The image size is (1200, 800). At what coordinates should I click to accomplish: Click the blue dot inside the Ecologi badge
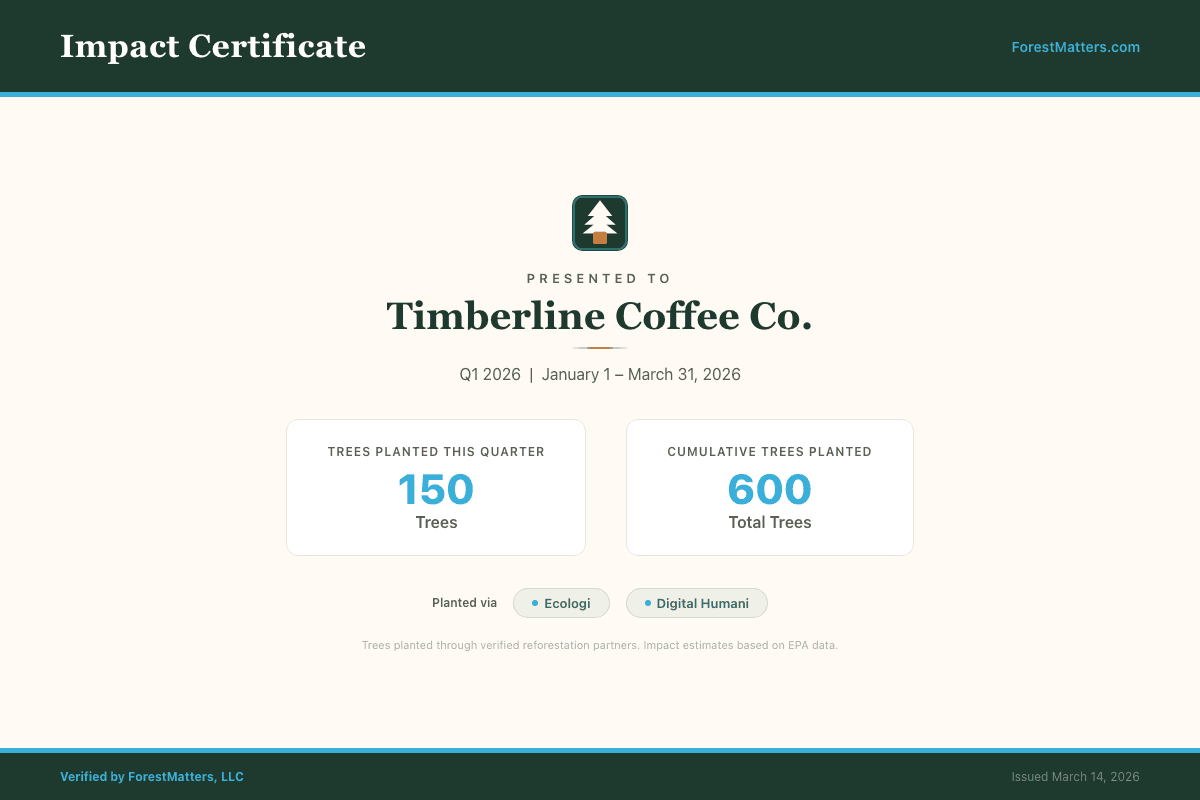534,602
